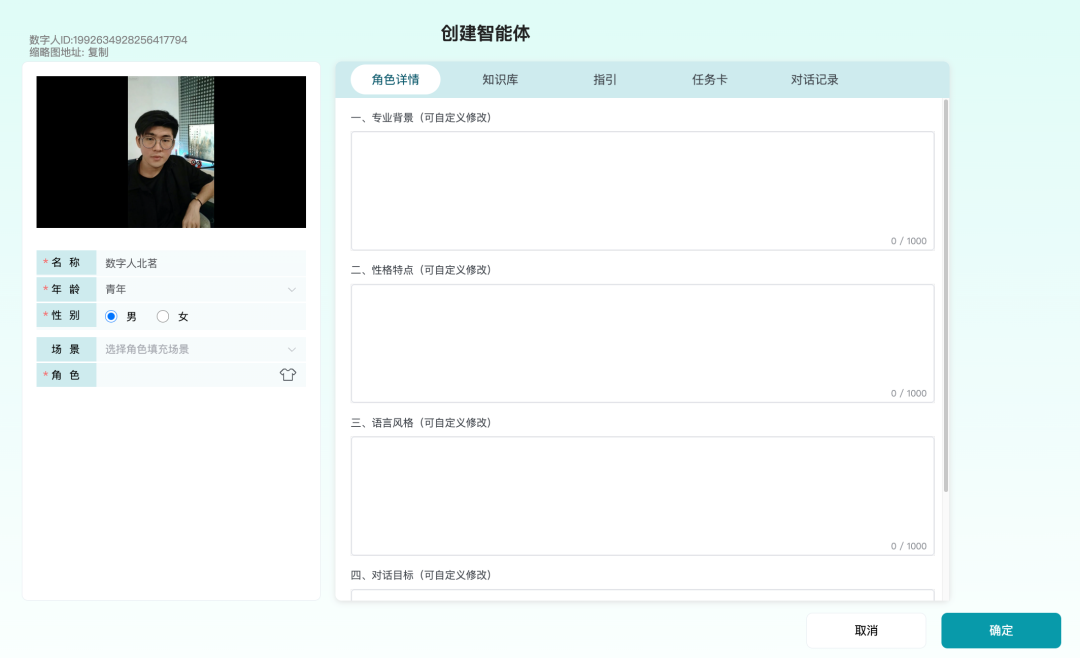The height and width of the screenshot is (658, 1080).
Task: Click the 名称 field with 数字人北茗
Action: coord(200,263)
